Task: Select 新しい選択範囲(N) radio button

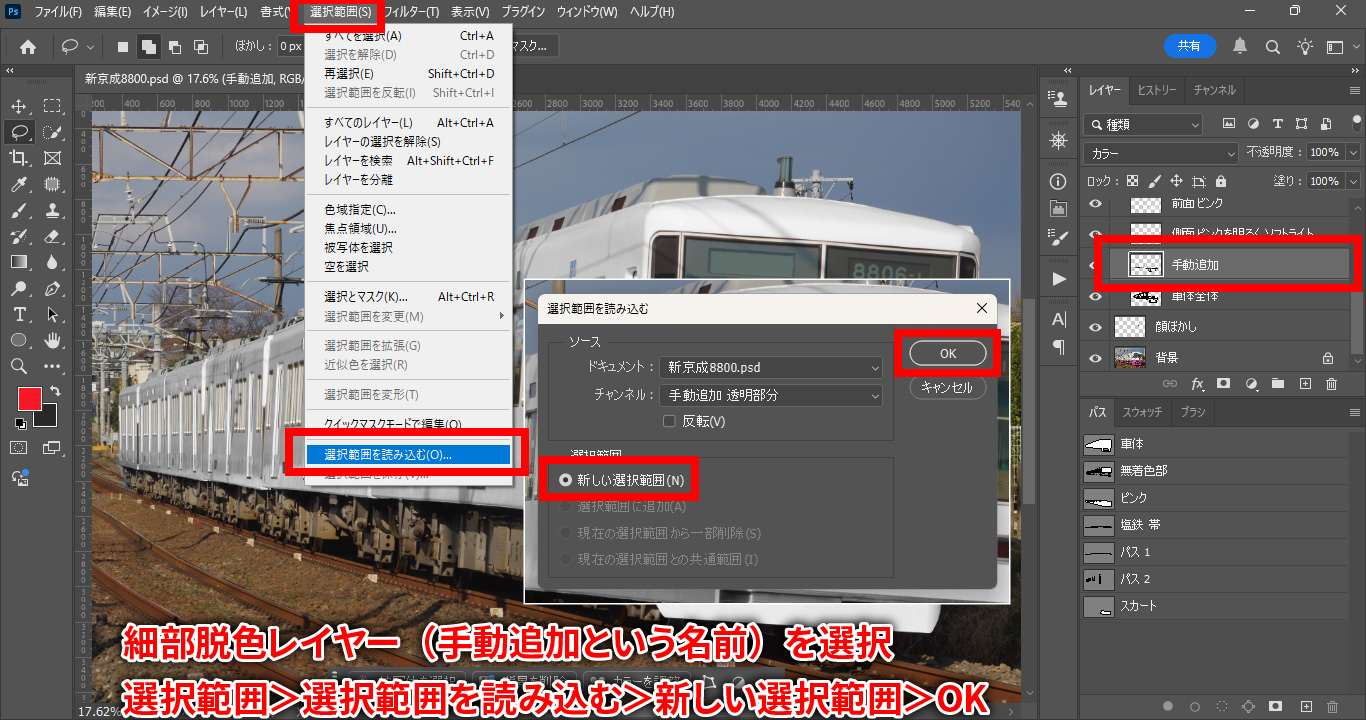Action: click(x=566, y=481)
